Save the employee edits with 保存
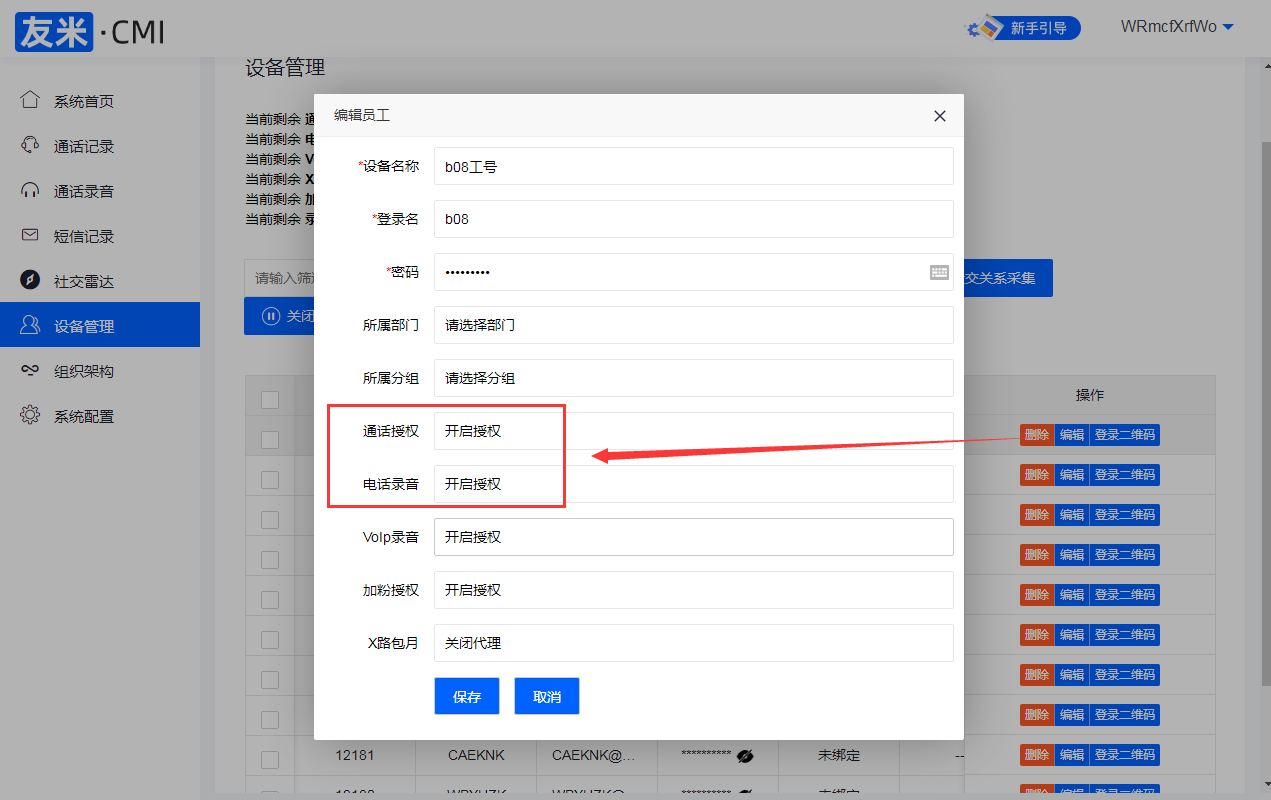The height and width of the screenshot is (800, 1271). 466,695
